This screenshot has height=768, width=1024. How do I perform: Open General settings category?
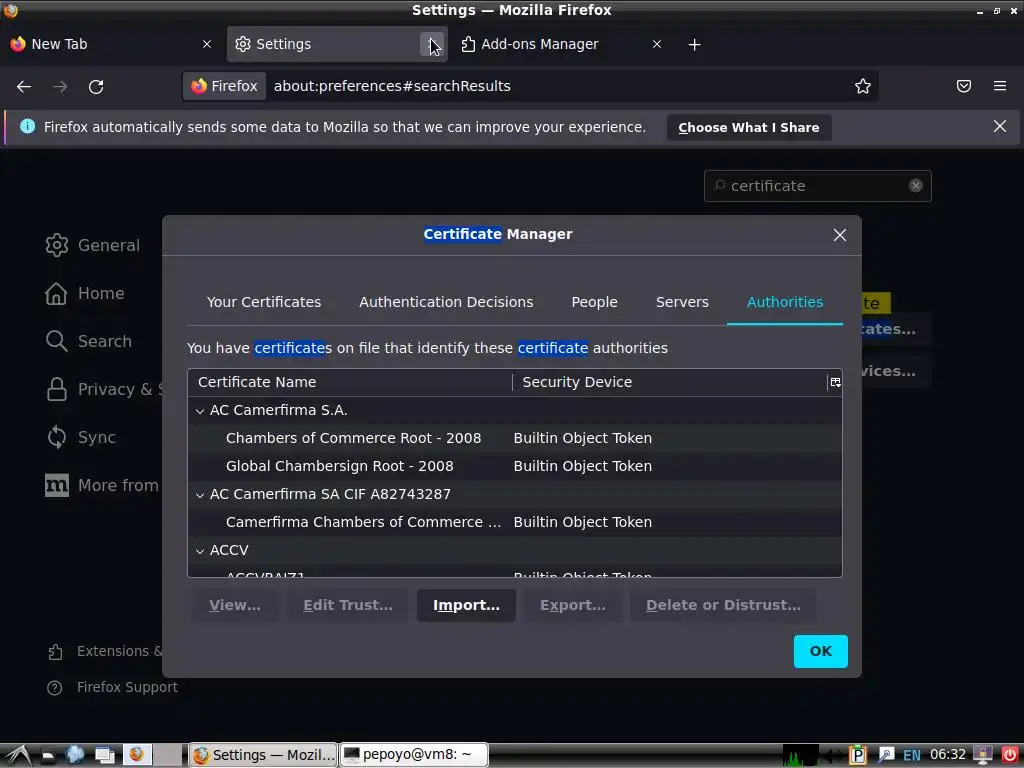click(x=93, y=246)
